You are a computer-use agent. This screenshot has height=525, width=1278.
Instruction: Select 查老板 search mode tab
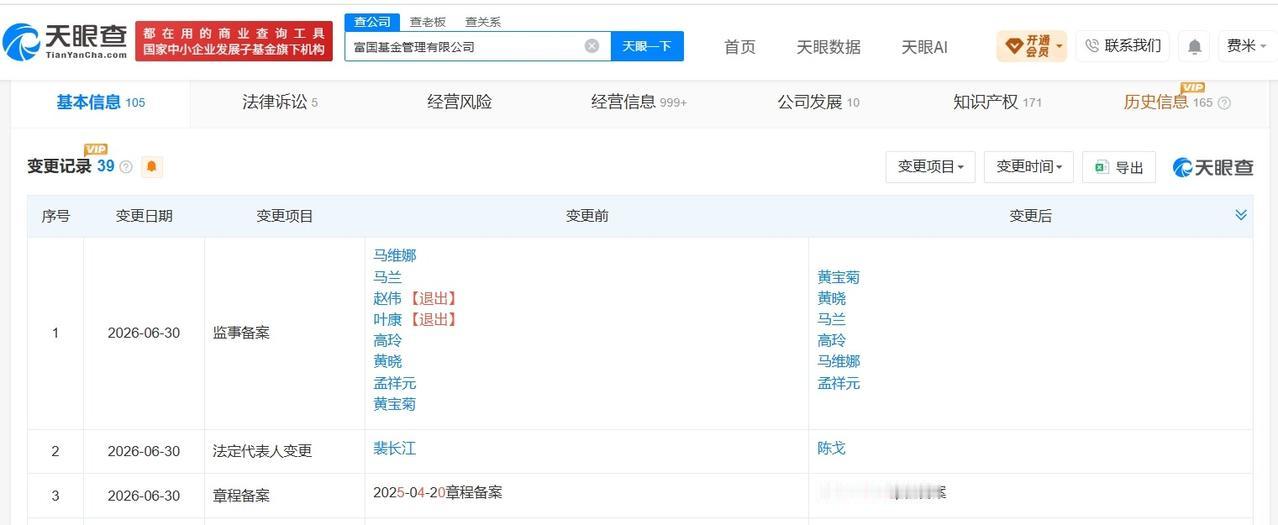(428, 22)
